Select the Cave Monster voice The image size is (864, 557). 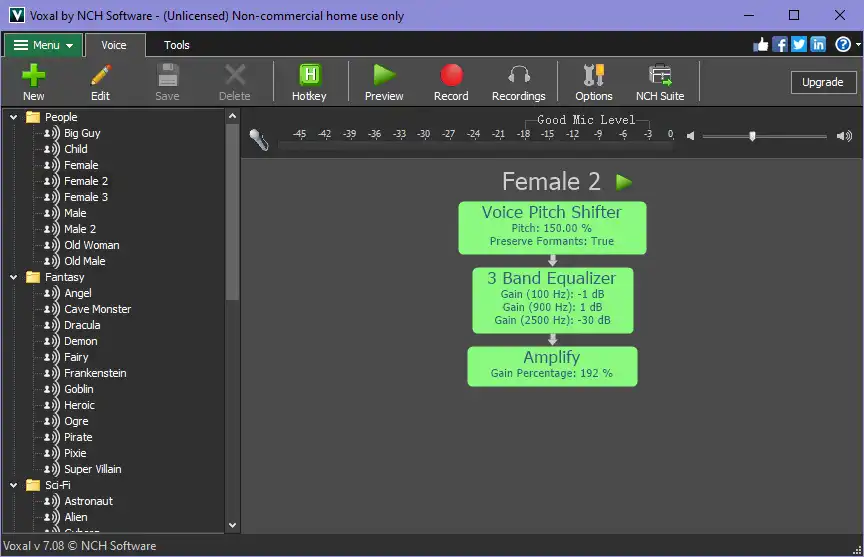98,309
